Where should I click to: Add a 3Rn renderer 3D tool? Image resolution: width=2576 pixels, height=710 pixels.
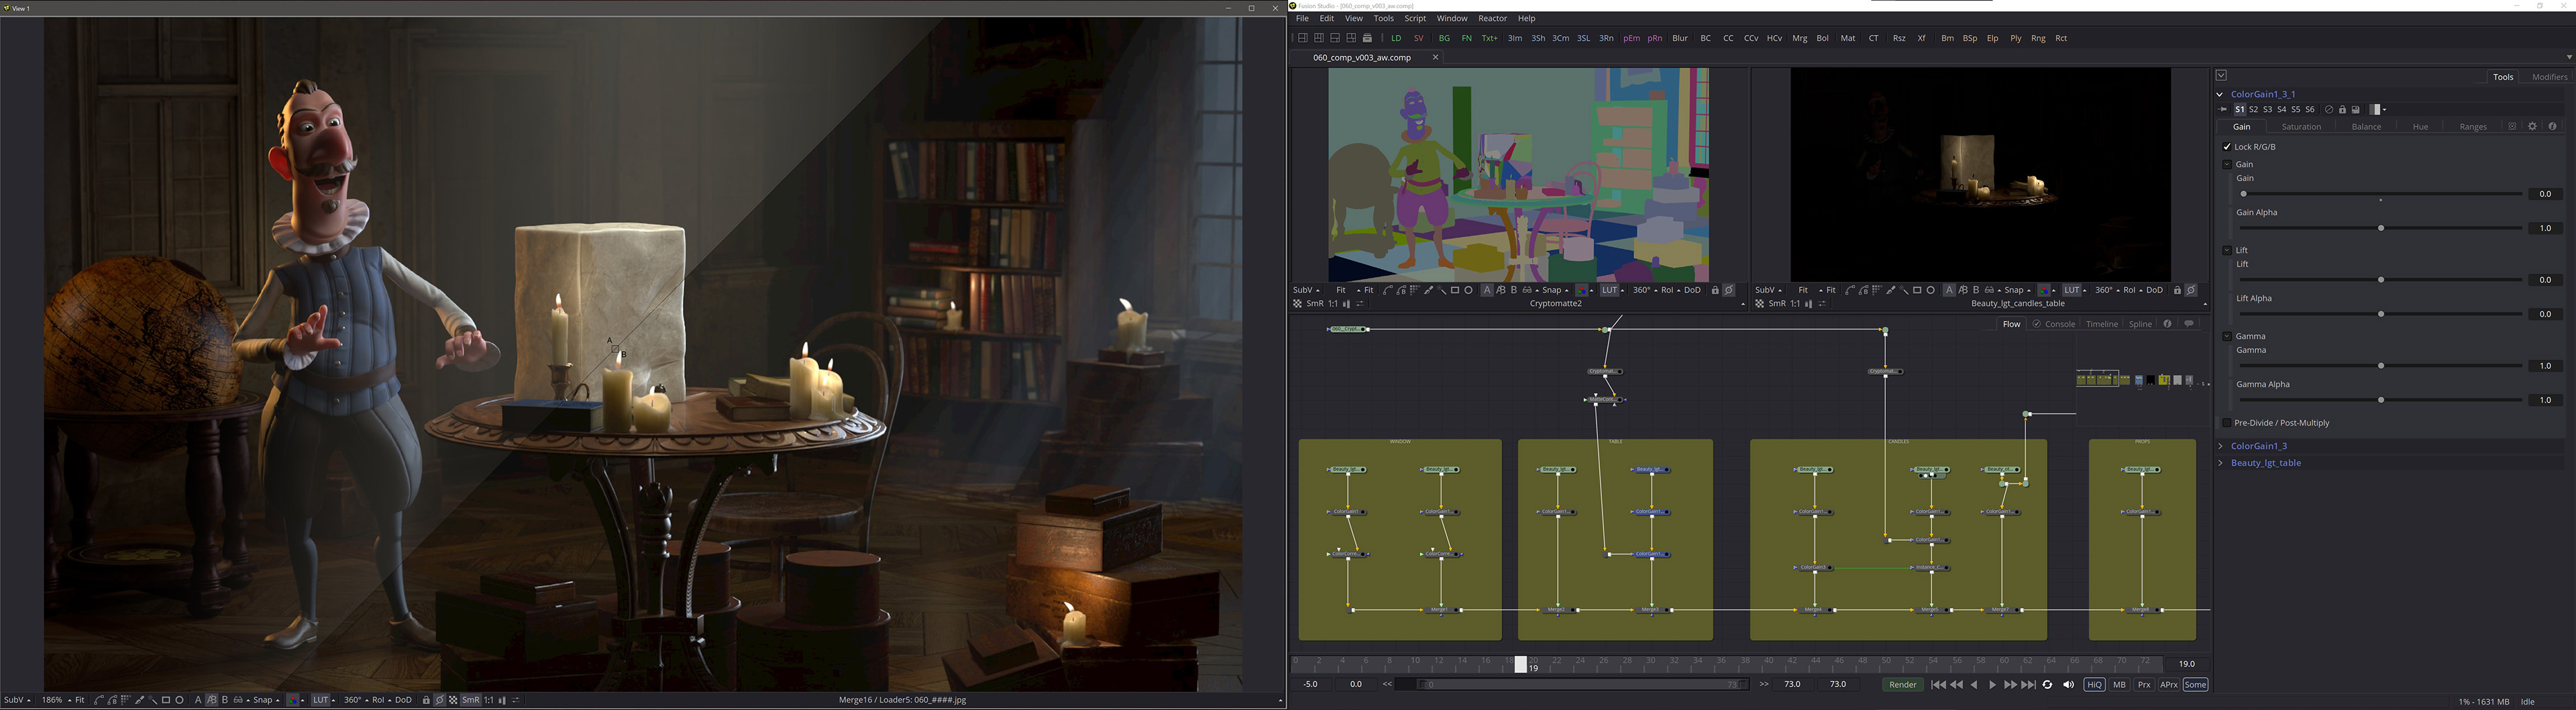(x=1606, y=38)
